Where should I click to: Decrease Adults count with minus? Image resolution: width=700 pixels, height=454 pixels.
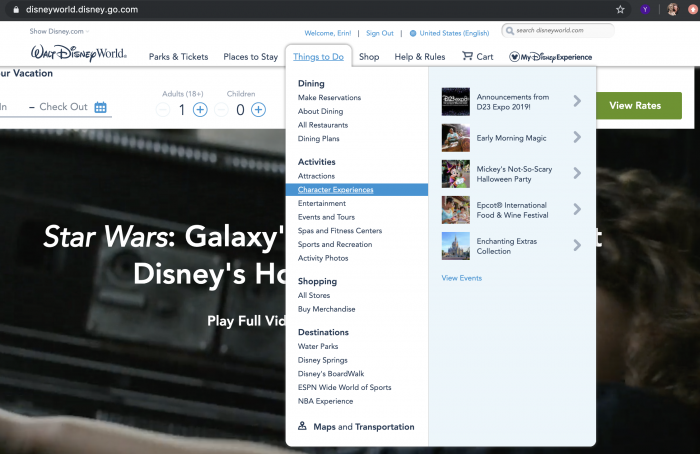pyautogui.click(x=163, y=109)
